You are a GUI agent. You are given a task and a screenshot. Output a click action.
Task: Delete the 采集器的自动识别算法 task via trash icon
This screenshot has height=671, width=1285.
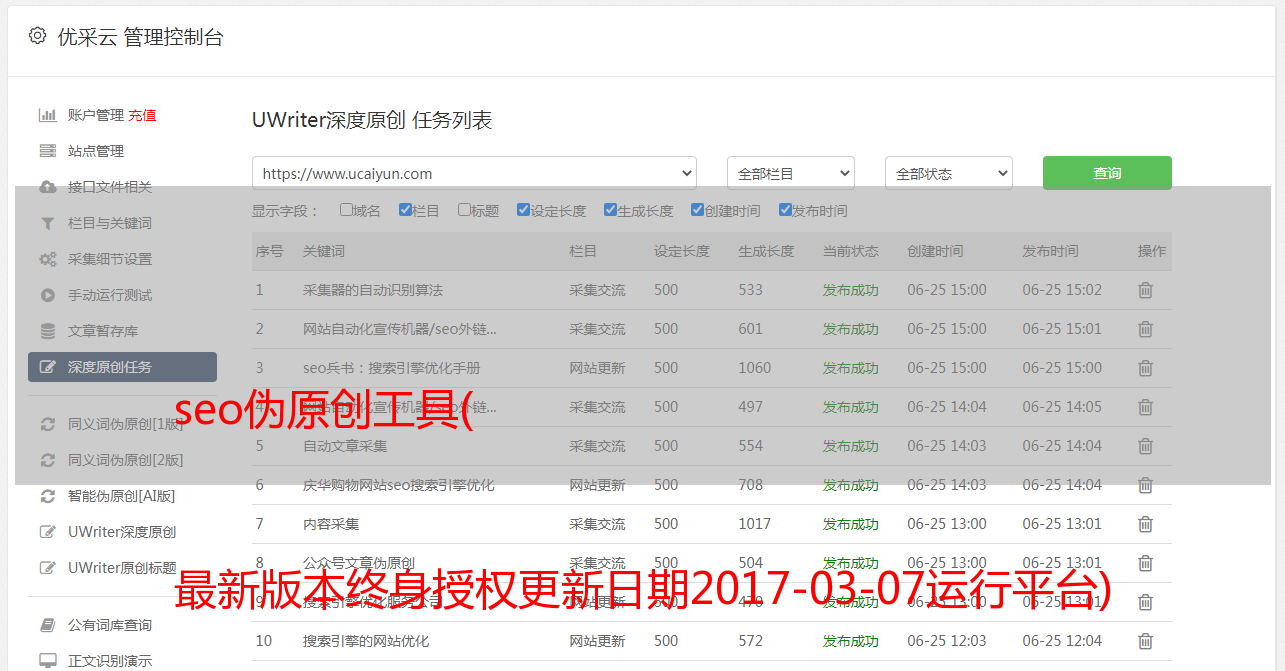1145,290
